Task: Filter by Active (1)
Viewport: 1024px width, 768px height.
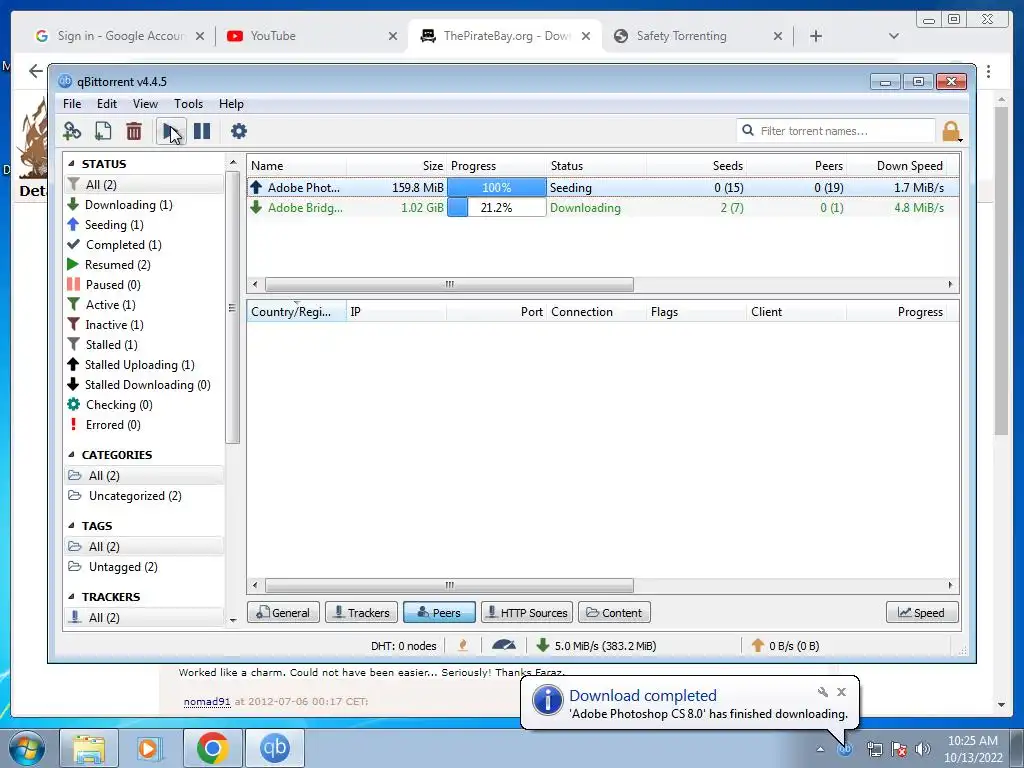Action: (144, 305)
